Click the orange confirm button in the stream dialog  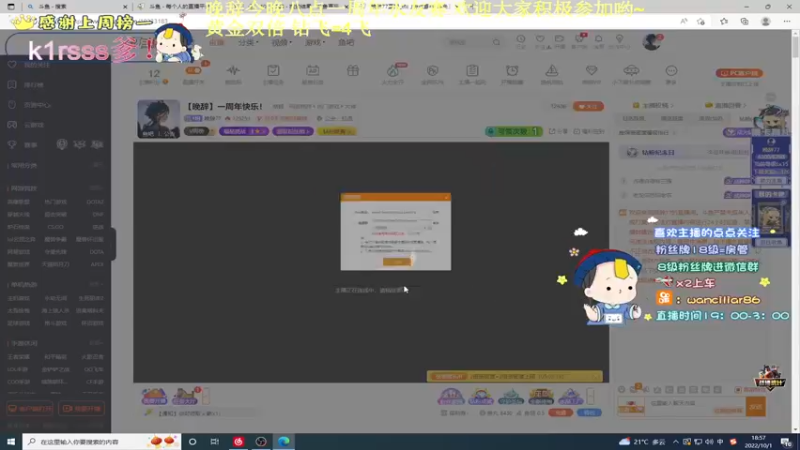pyautogui.click(x=397, y=261)
